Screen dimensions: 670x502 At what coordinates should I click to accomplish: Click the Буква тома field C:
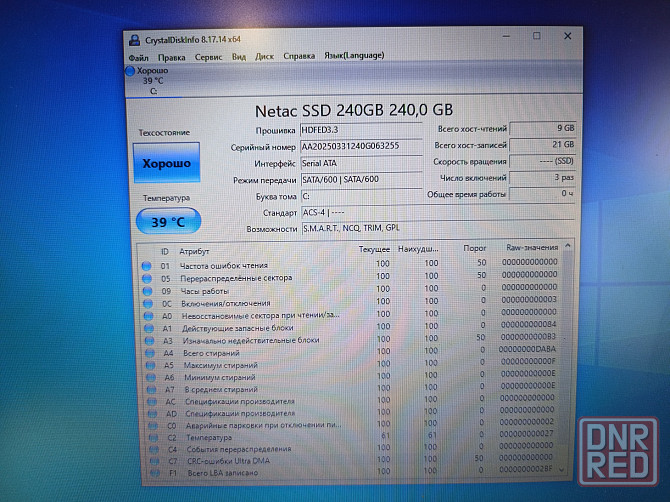tap(361, 196)
